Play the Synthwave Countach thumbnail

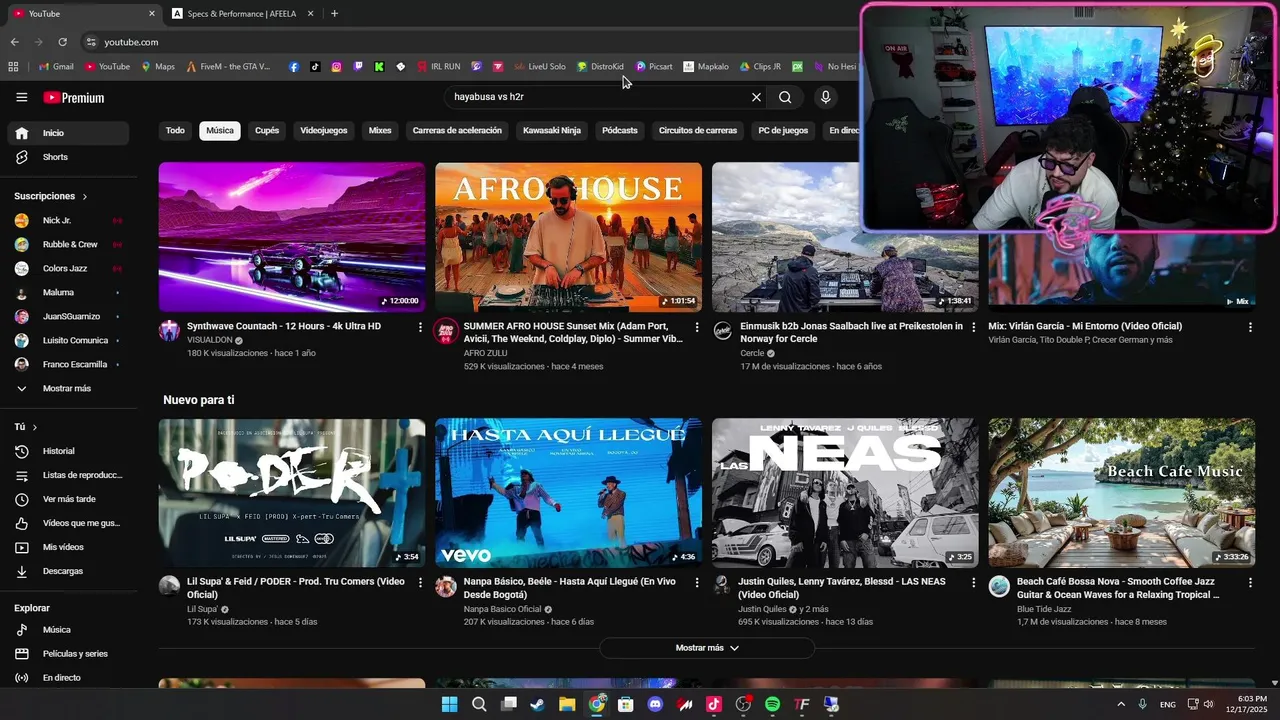[x=292, y=237]
